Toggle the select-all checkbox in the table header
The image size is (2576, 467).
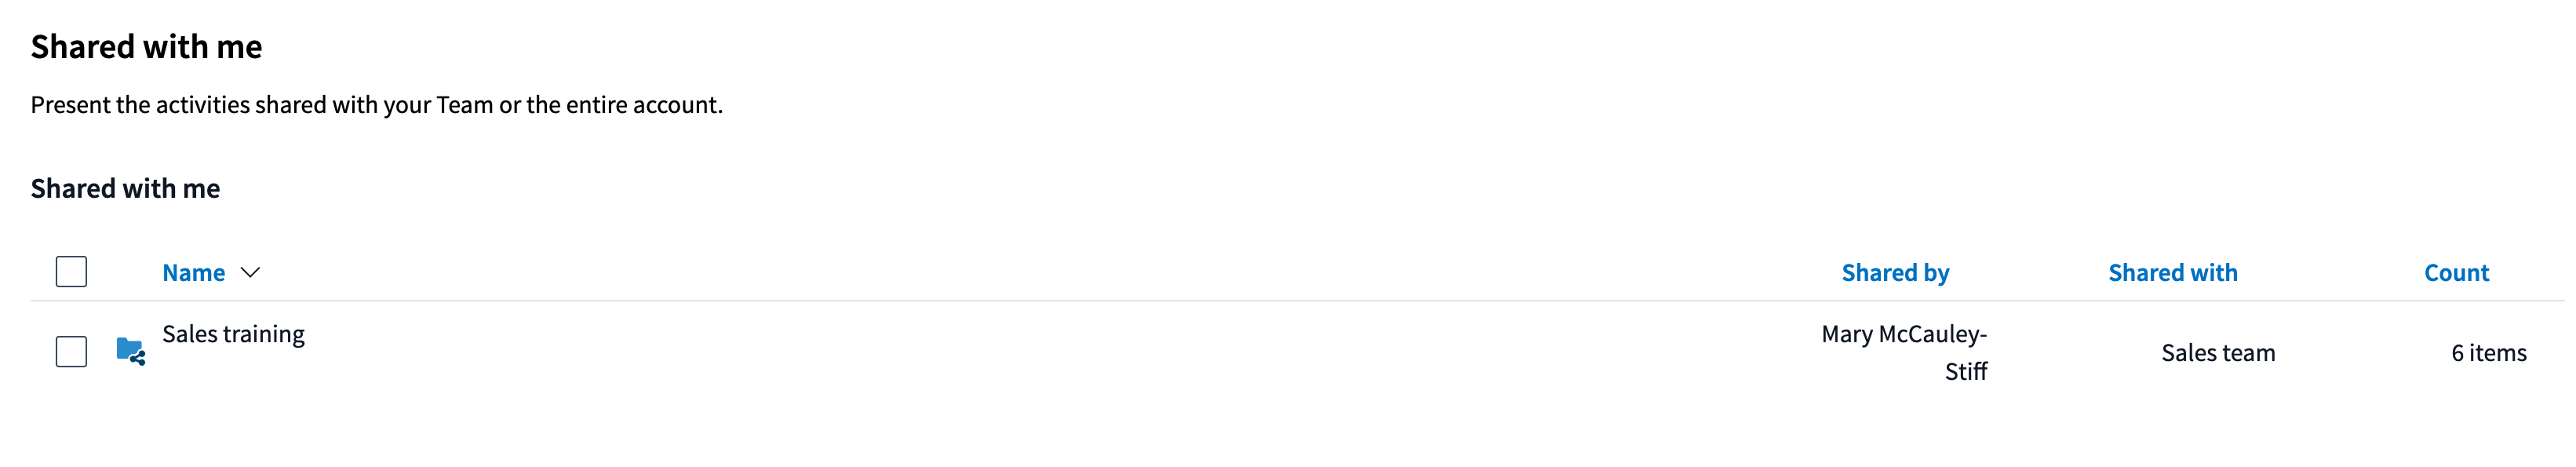coord(71,272)
